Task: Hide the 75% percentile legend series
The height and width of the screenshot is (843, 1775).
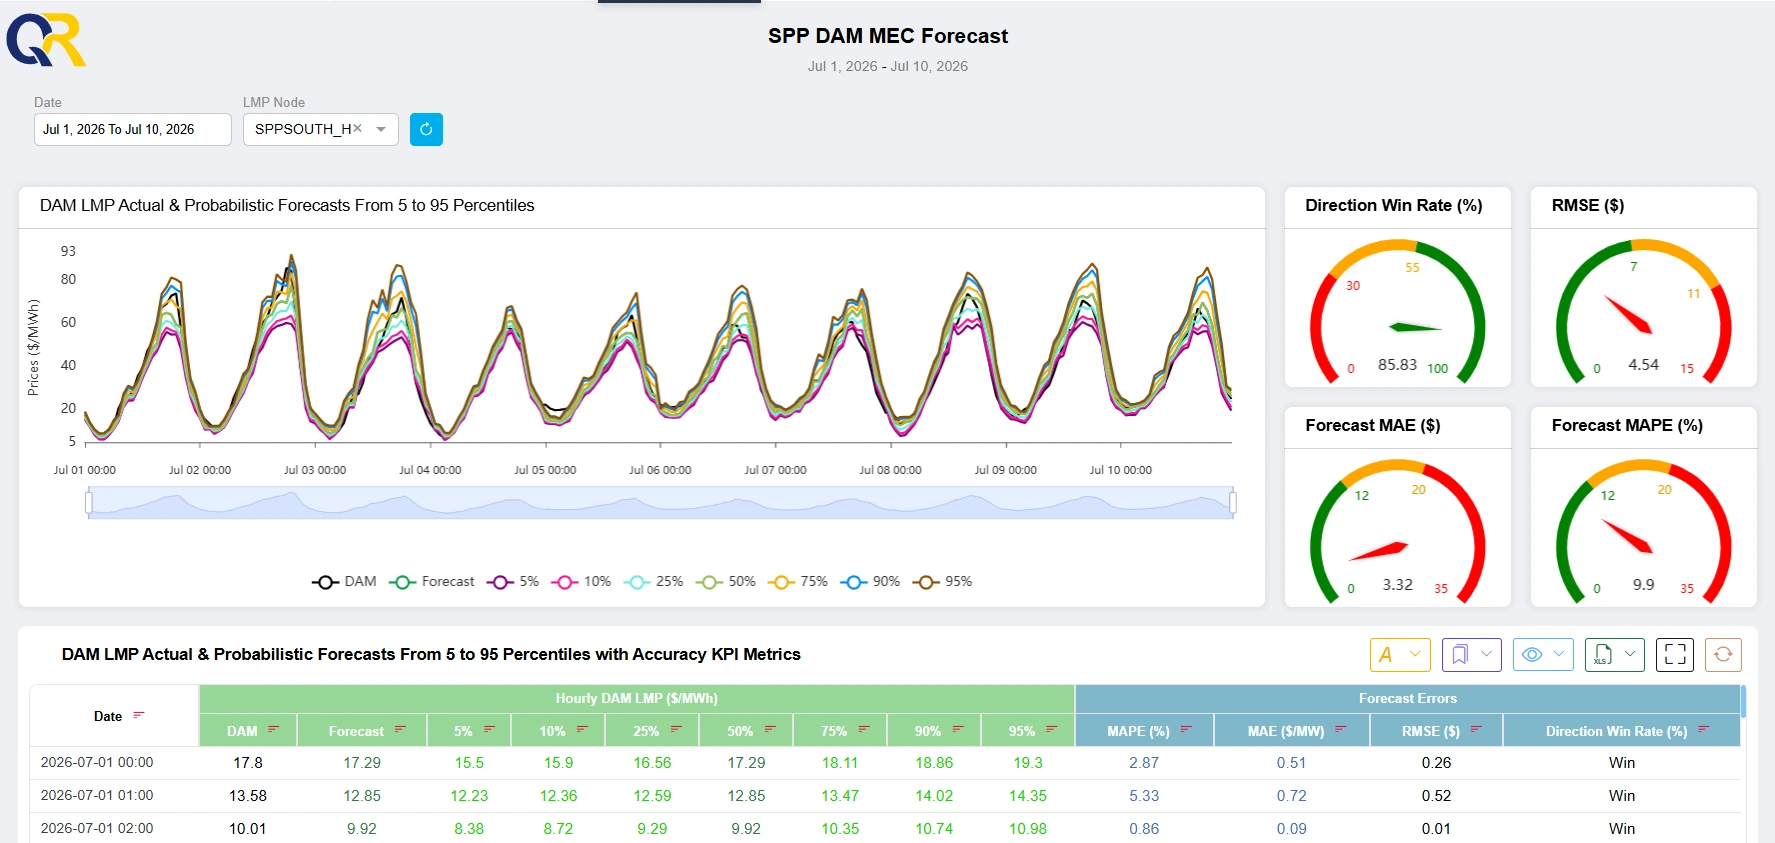Action: tap(798, 581)
